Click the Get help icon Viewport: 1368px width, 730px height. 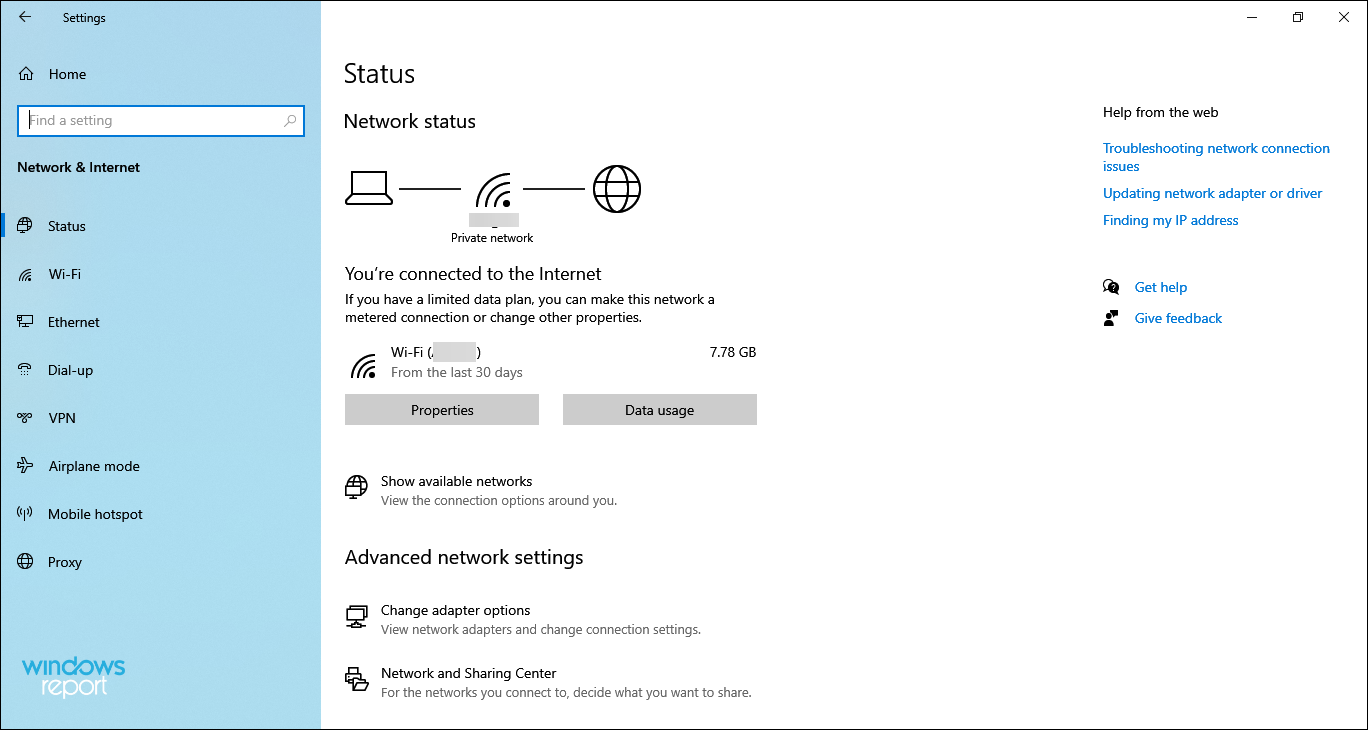(x=1111, y=286)
